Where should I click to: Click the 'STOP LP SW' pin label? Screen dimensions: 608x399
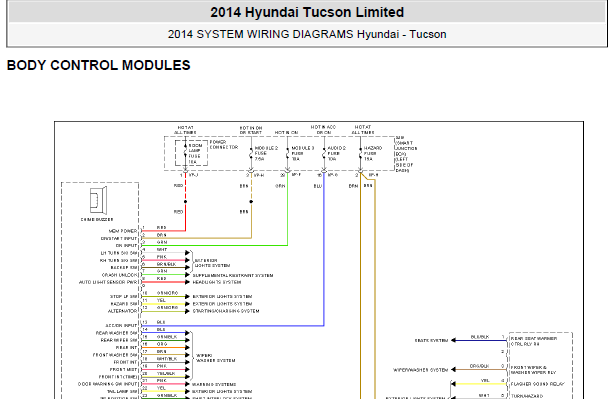(123, 297)
